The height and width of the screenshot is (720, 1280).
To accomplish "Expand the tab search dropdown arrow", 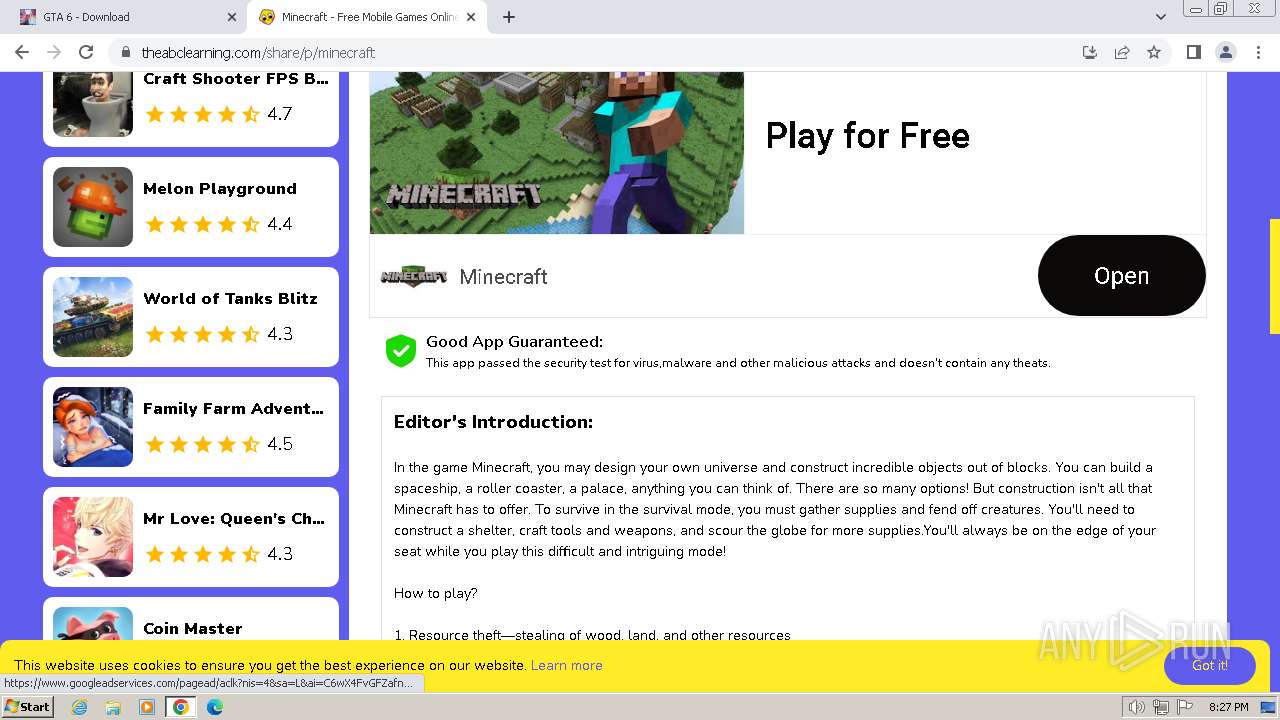I will click(1161, 17).
